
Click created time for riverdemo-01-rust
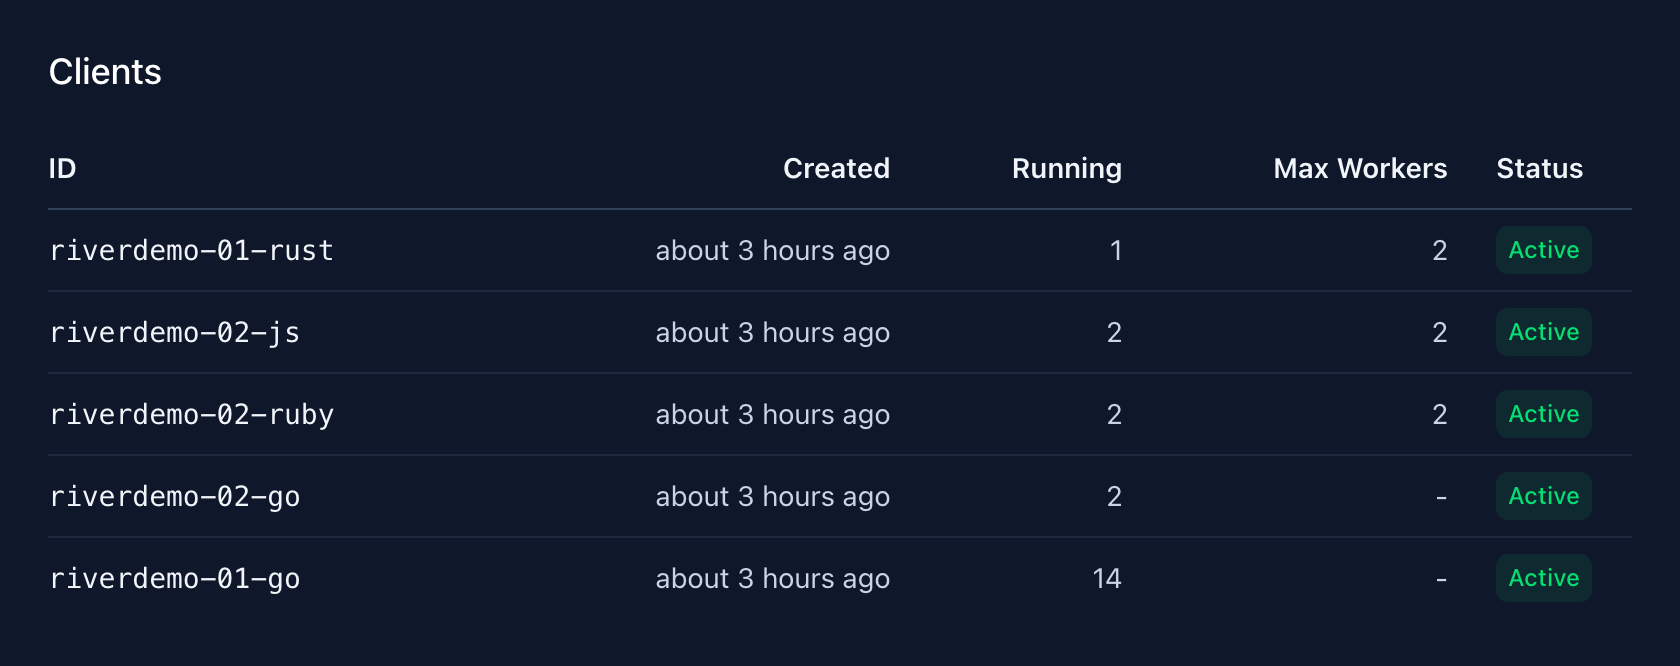pos(772,250)
